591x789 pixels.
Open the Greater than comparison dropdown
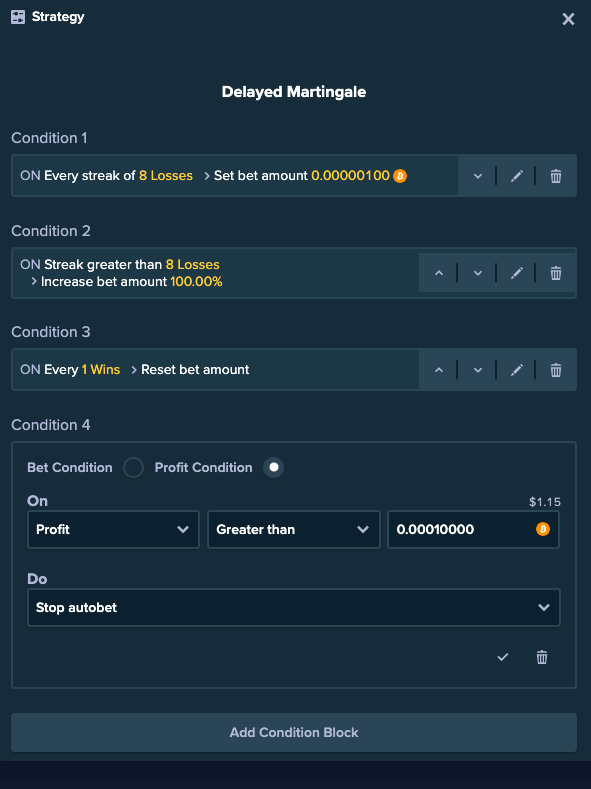pos(294,529)
